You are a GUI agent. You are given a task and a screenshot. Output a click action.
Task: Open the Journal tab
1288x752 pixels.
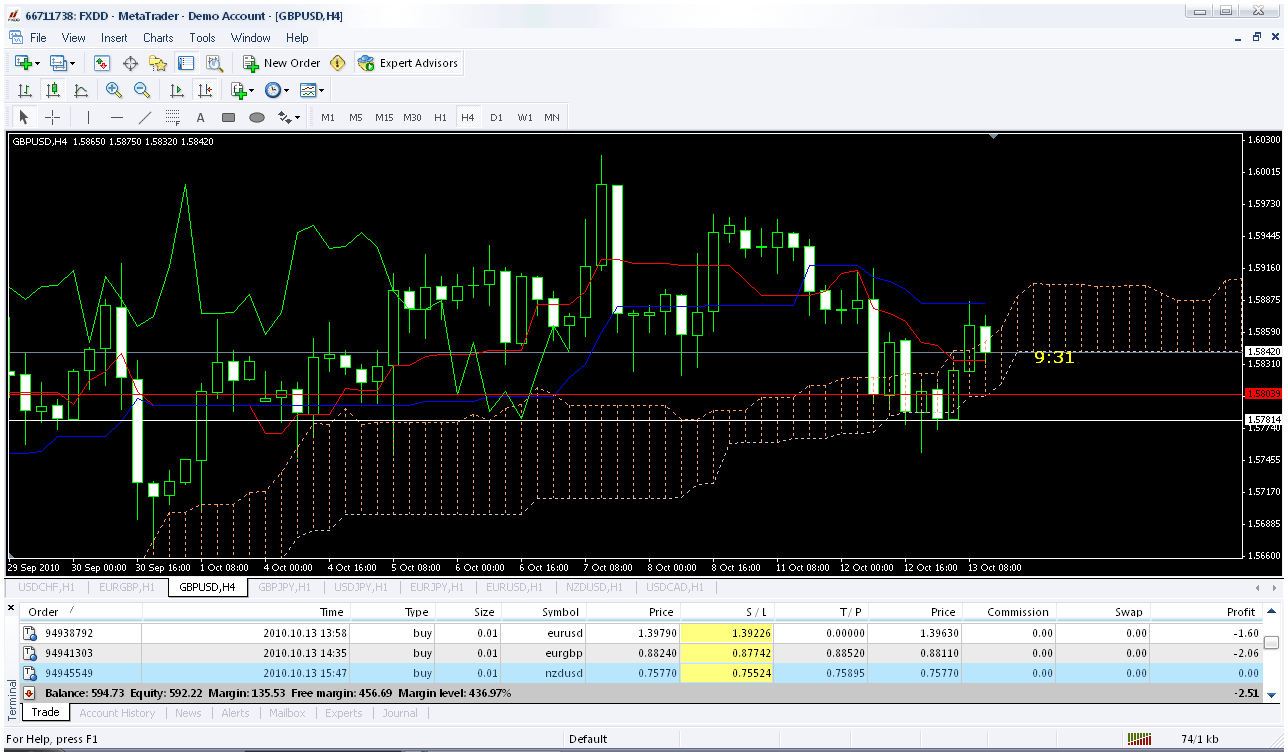tap(400, 713)
